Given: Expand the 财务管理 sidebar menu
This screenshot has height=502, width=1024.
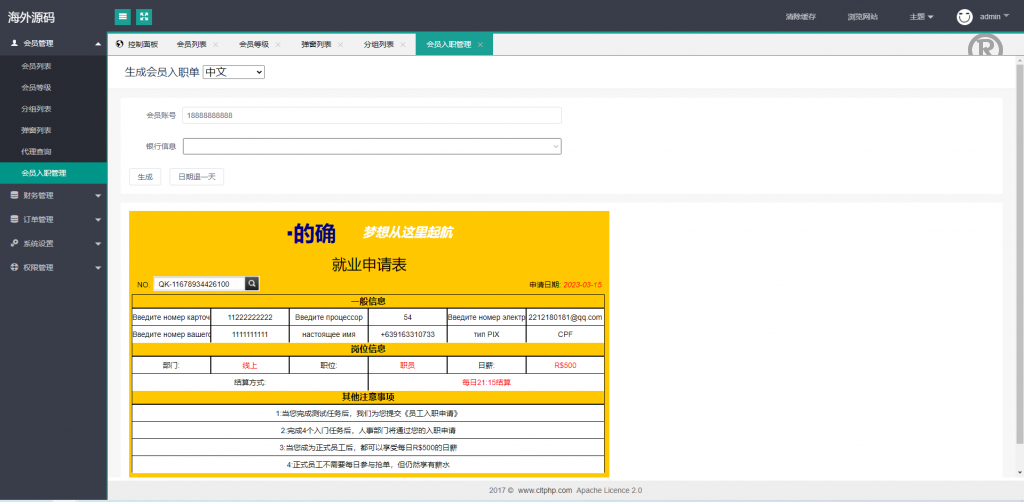Looking at the screenshot, I should 53,195.
